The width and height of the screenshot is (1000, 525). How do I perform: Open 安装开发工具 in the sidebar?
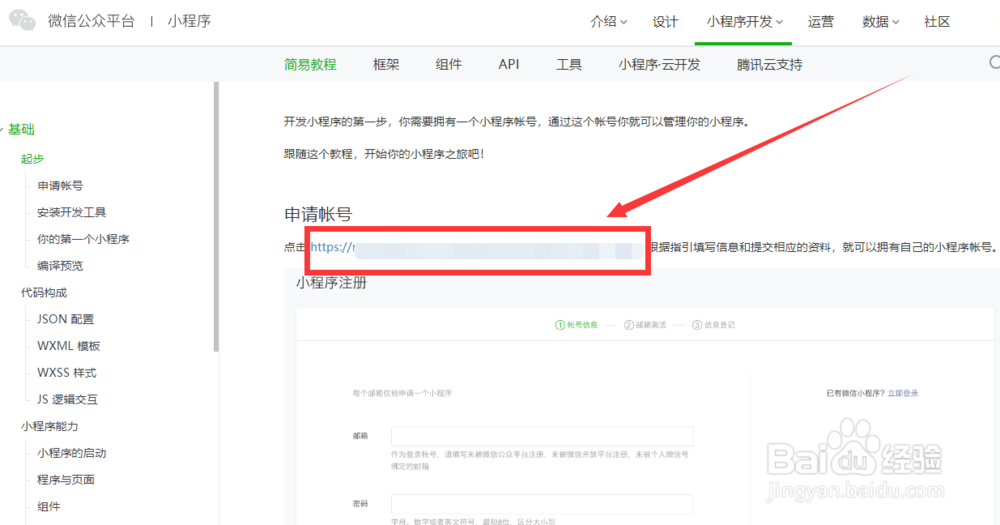pos(71,212)
